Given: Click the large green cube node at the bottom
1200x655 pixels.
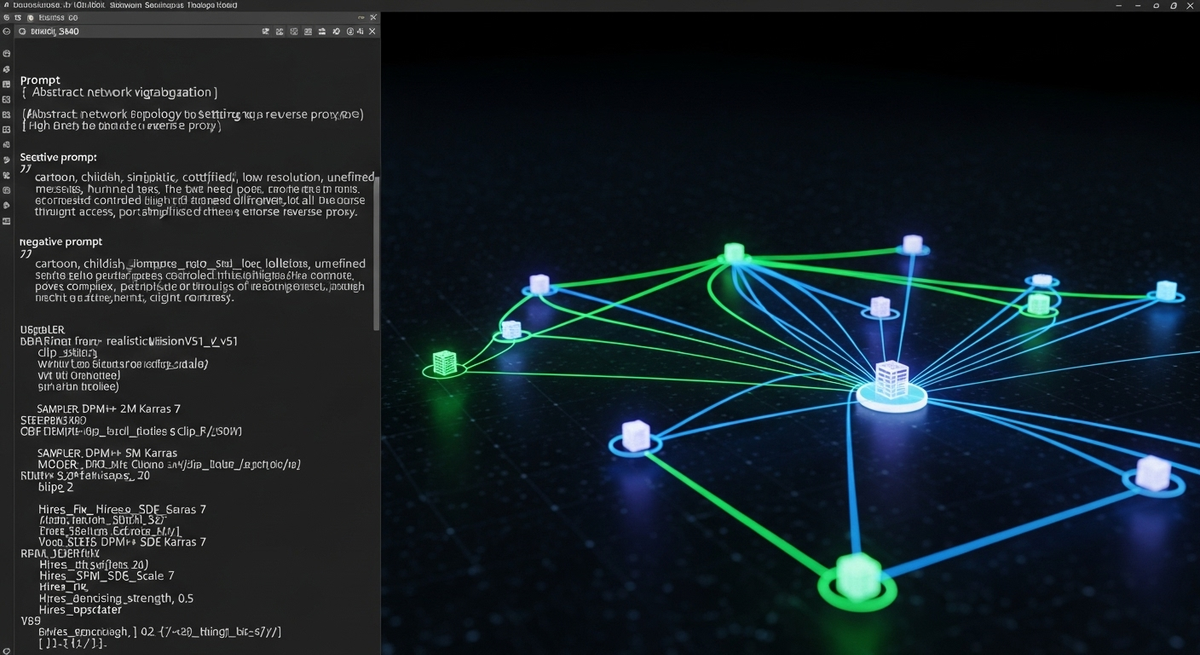Looking at the screenshot, I should pos(858,577).
